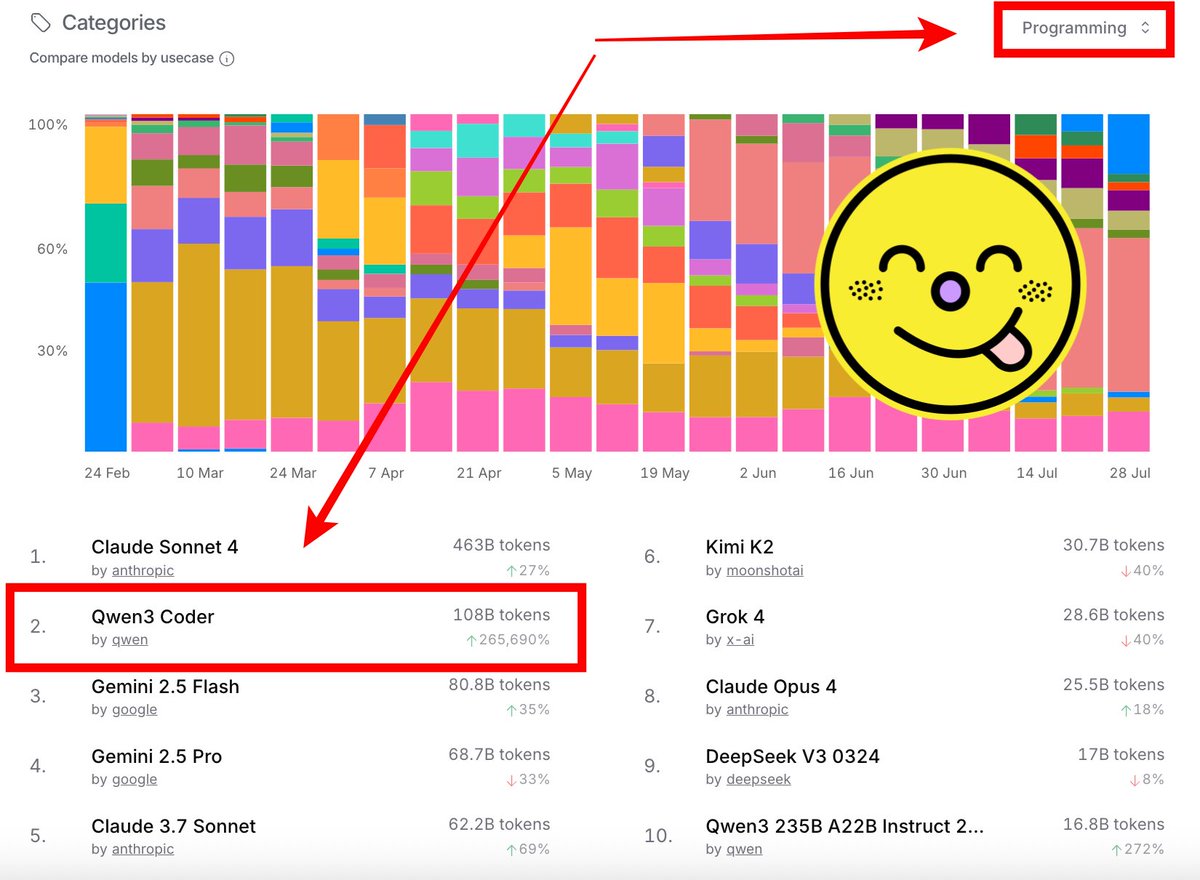Image resolution: width=1200 pixels, height=880 pixels.
Task: Open the Grok 4 model entry
Action: click(x=735, y=617)
